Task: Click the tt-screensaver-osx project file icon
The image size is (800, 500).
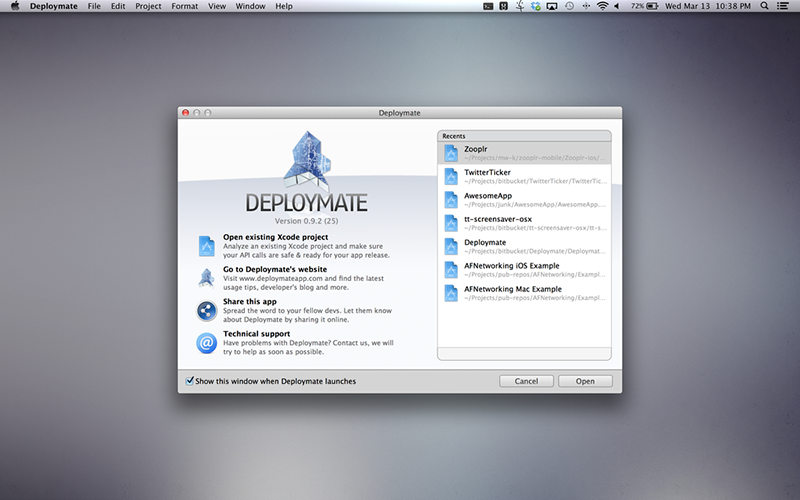Action: click(x=451, y=223)
